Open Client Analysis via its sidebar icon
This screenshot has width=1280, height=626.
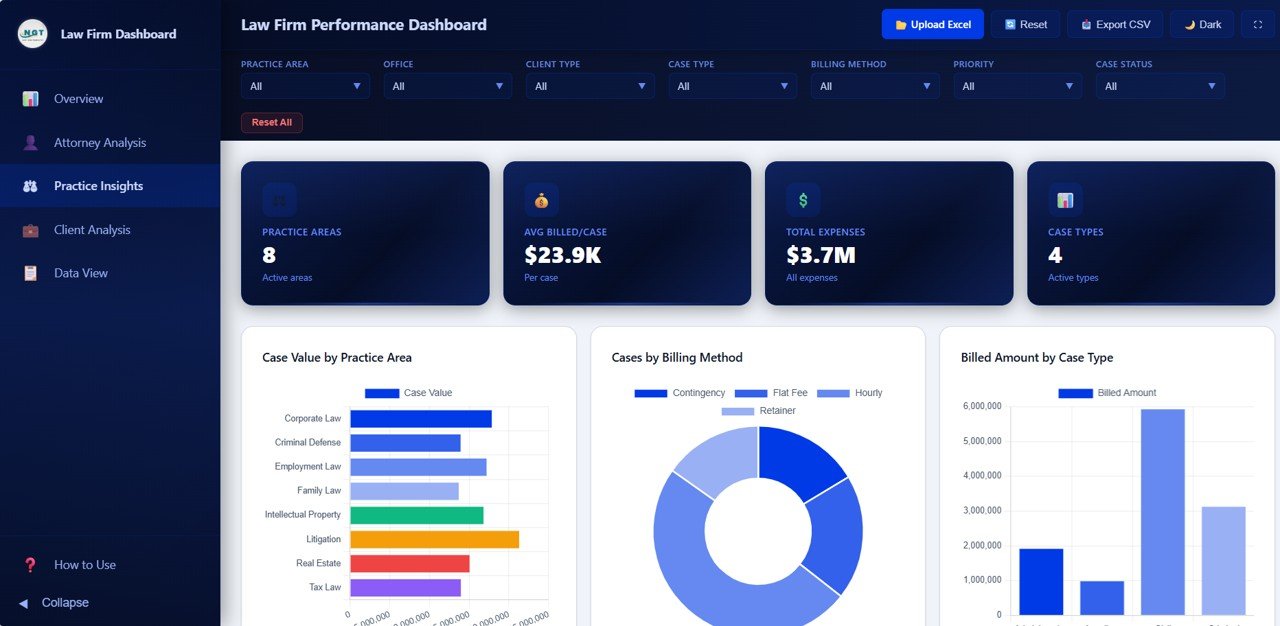tap(32, 229)
